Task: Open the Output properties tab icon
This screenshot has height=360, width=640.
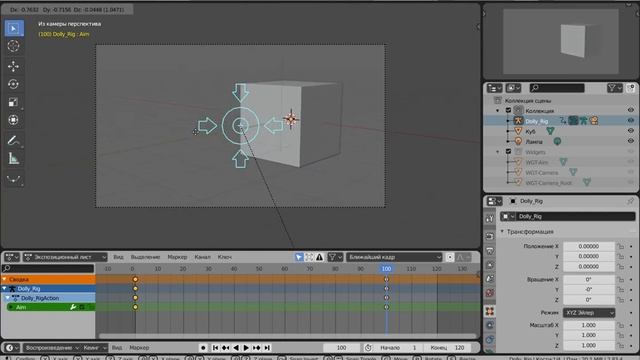Action: pos(490,251)
